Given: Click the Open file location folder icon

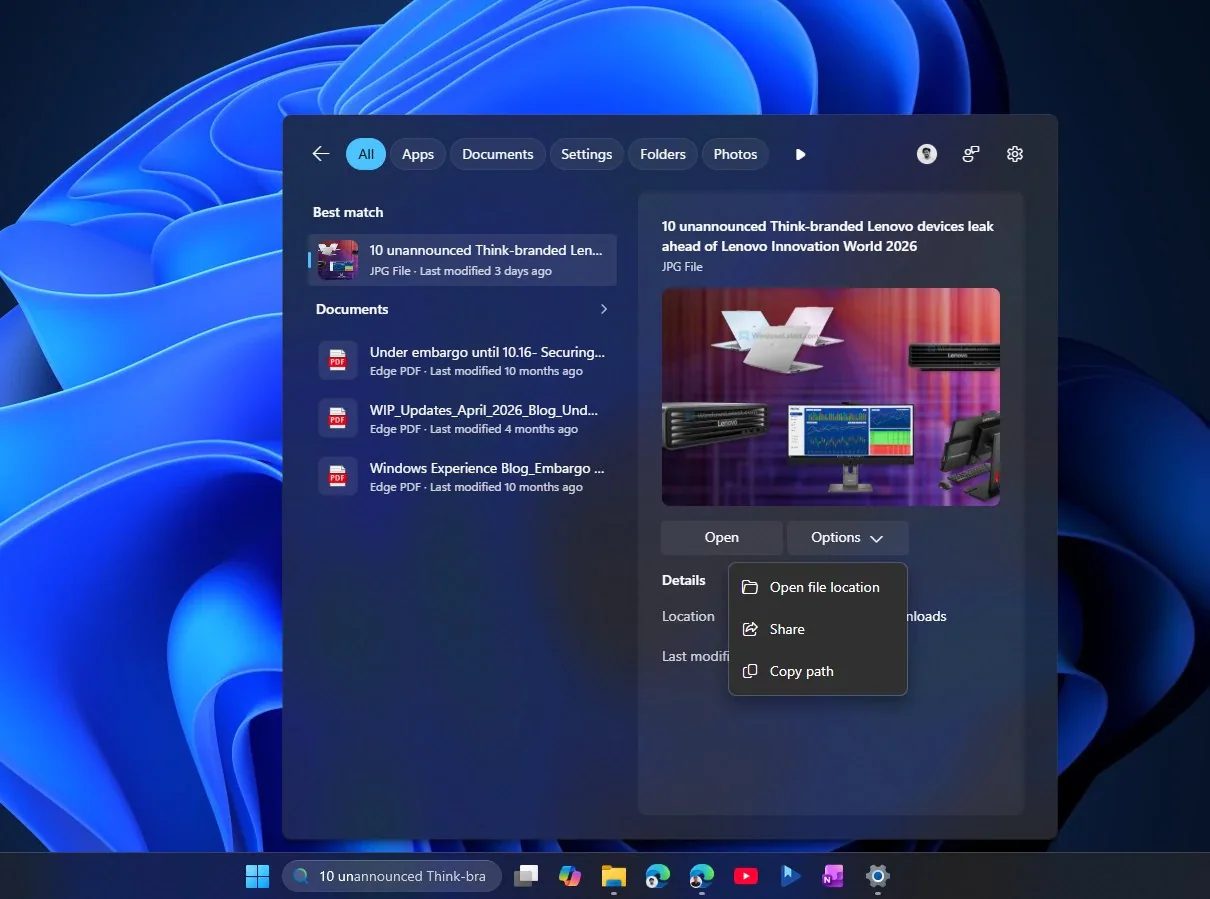Looking at the screenshot, I should click(750, 587).
